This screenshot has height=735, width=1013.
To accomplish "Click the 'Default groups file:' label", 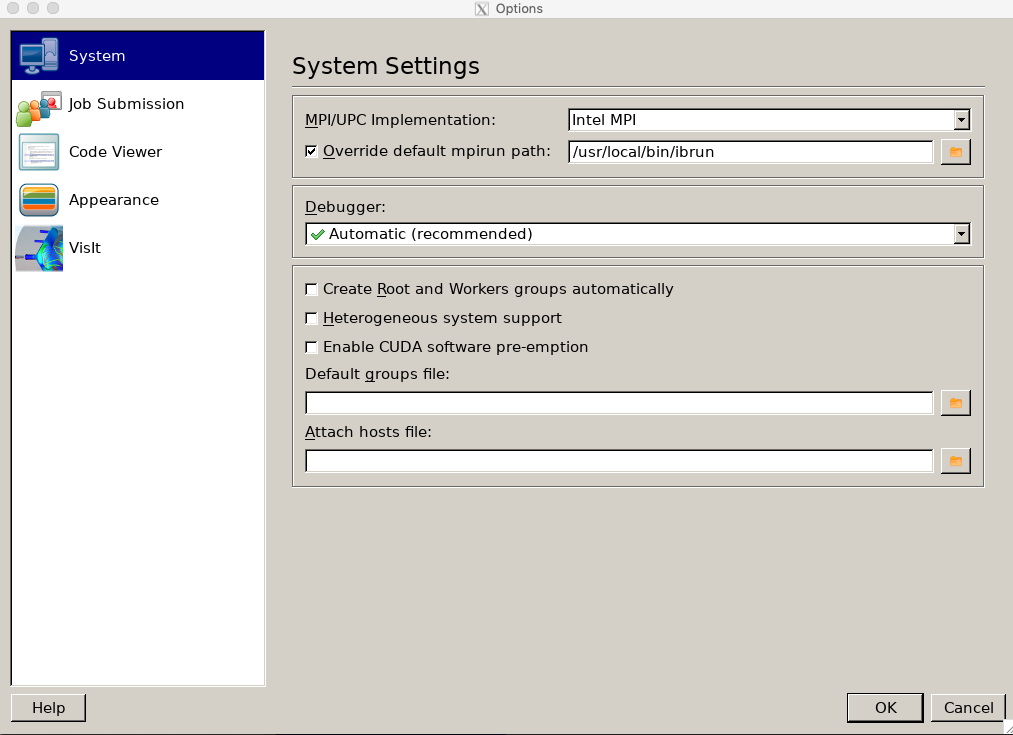I will (377, 374).
